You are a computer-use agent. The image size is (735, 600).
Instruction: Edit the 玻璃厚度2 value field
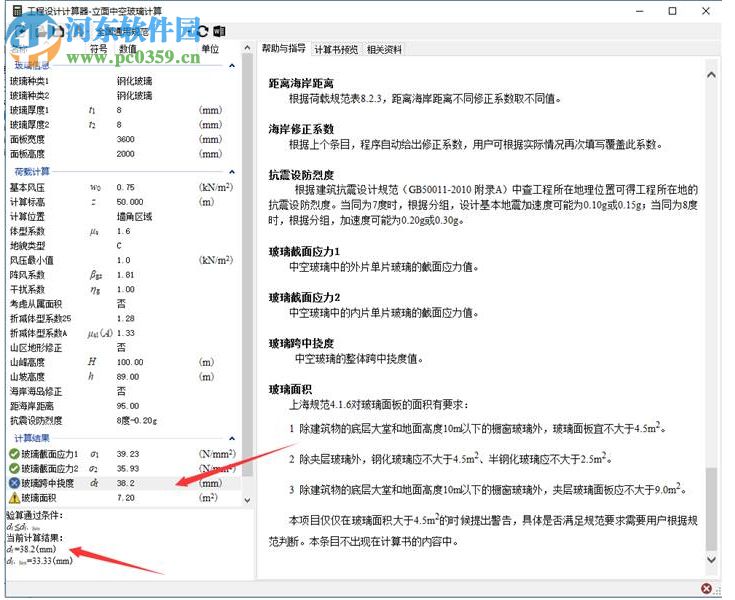tap(119, 125)
